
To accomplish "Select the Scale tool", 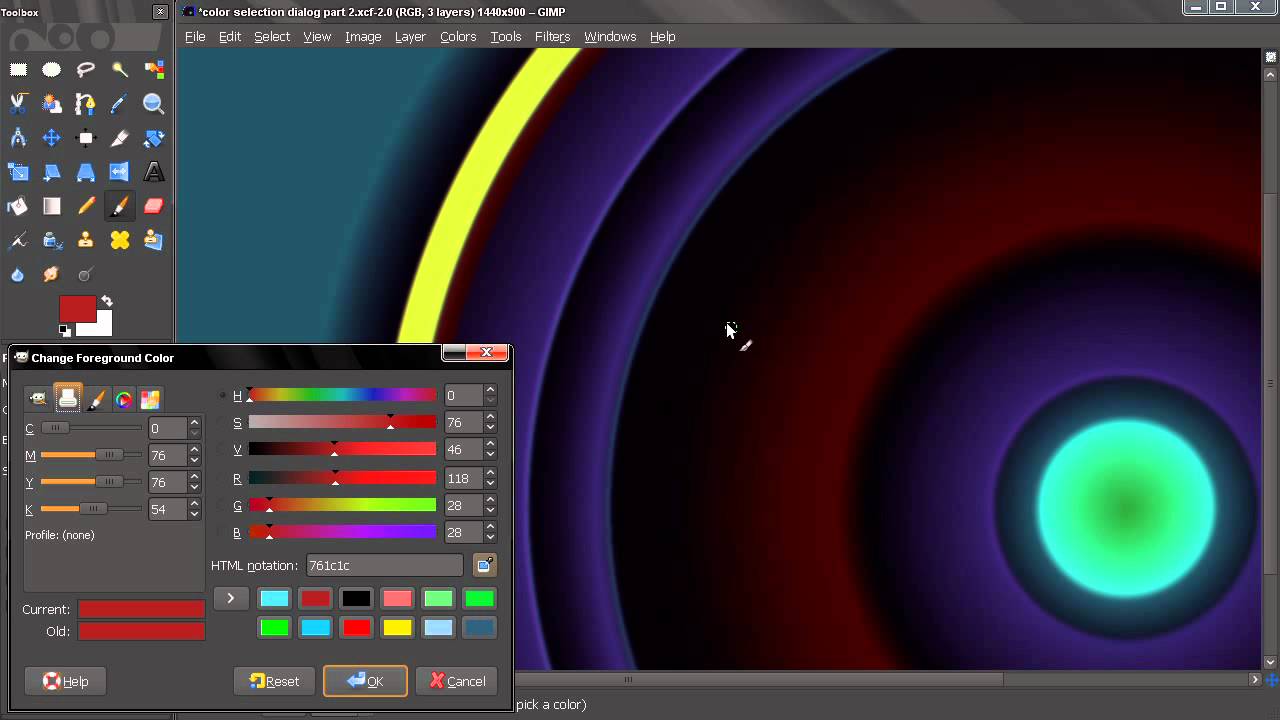I will tap(18, 172).
